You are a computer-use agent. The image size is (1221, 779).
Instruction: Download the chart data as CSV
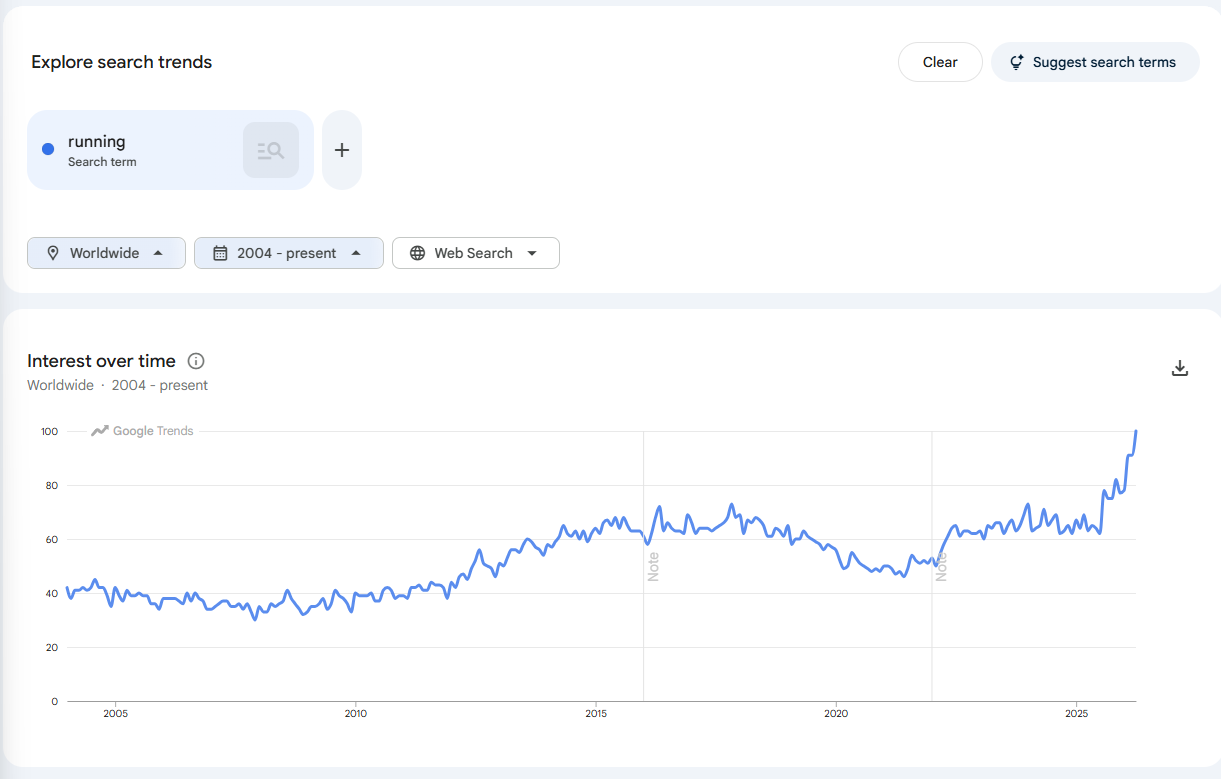point(1180,368)
